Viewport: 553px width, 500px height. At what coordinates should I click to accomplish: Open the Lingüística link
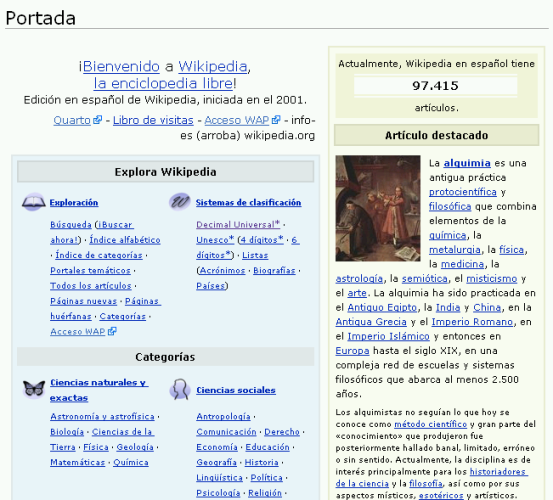coord(219,478)
